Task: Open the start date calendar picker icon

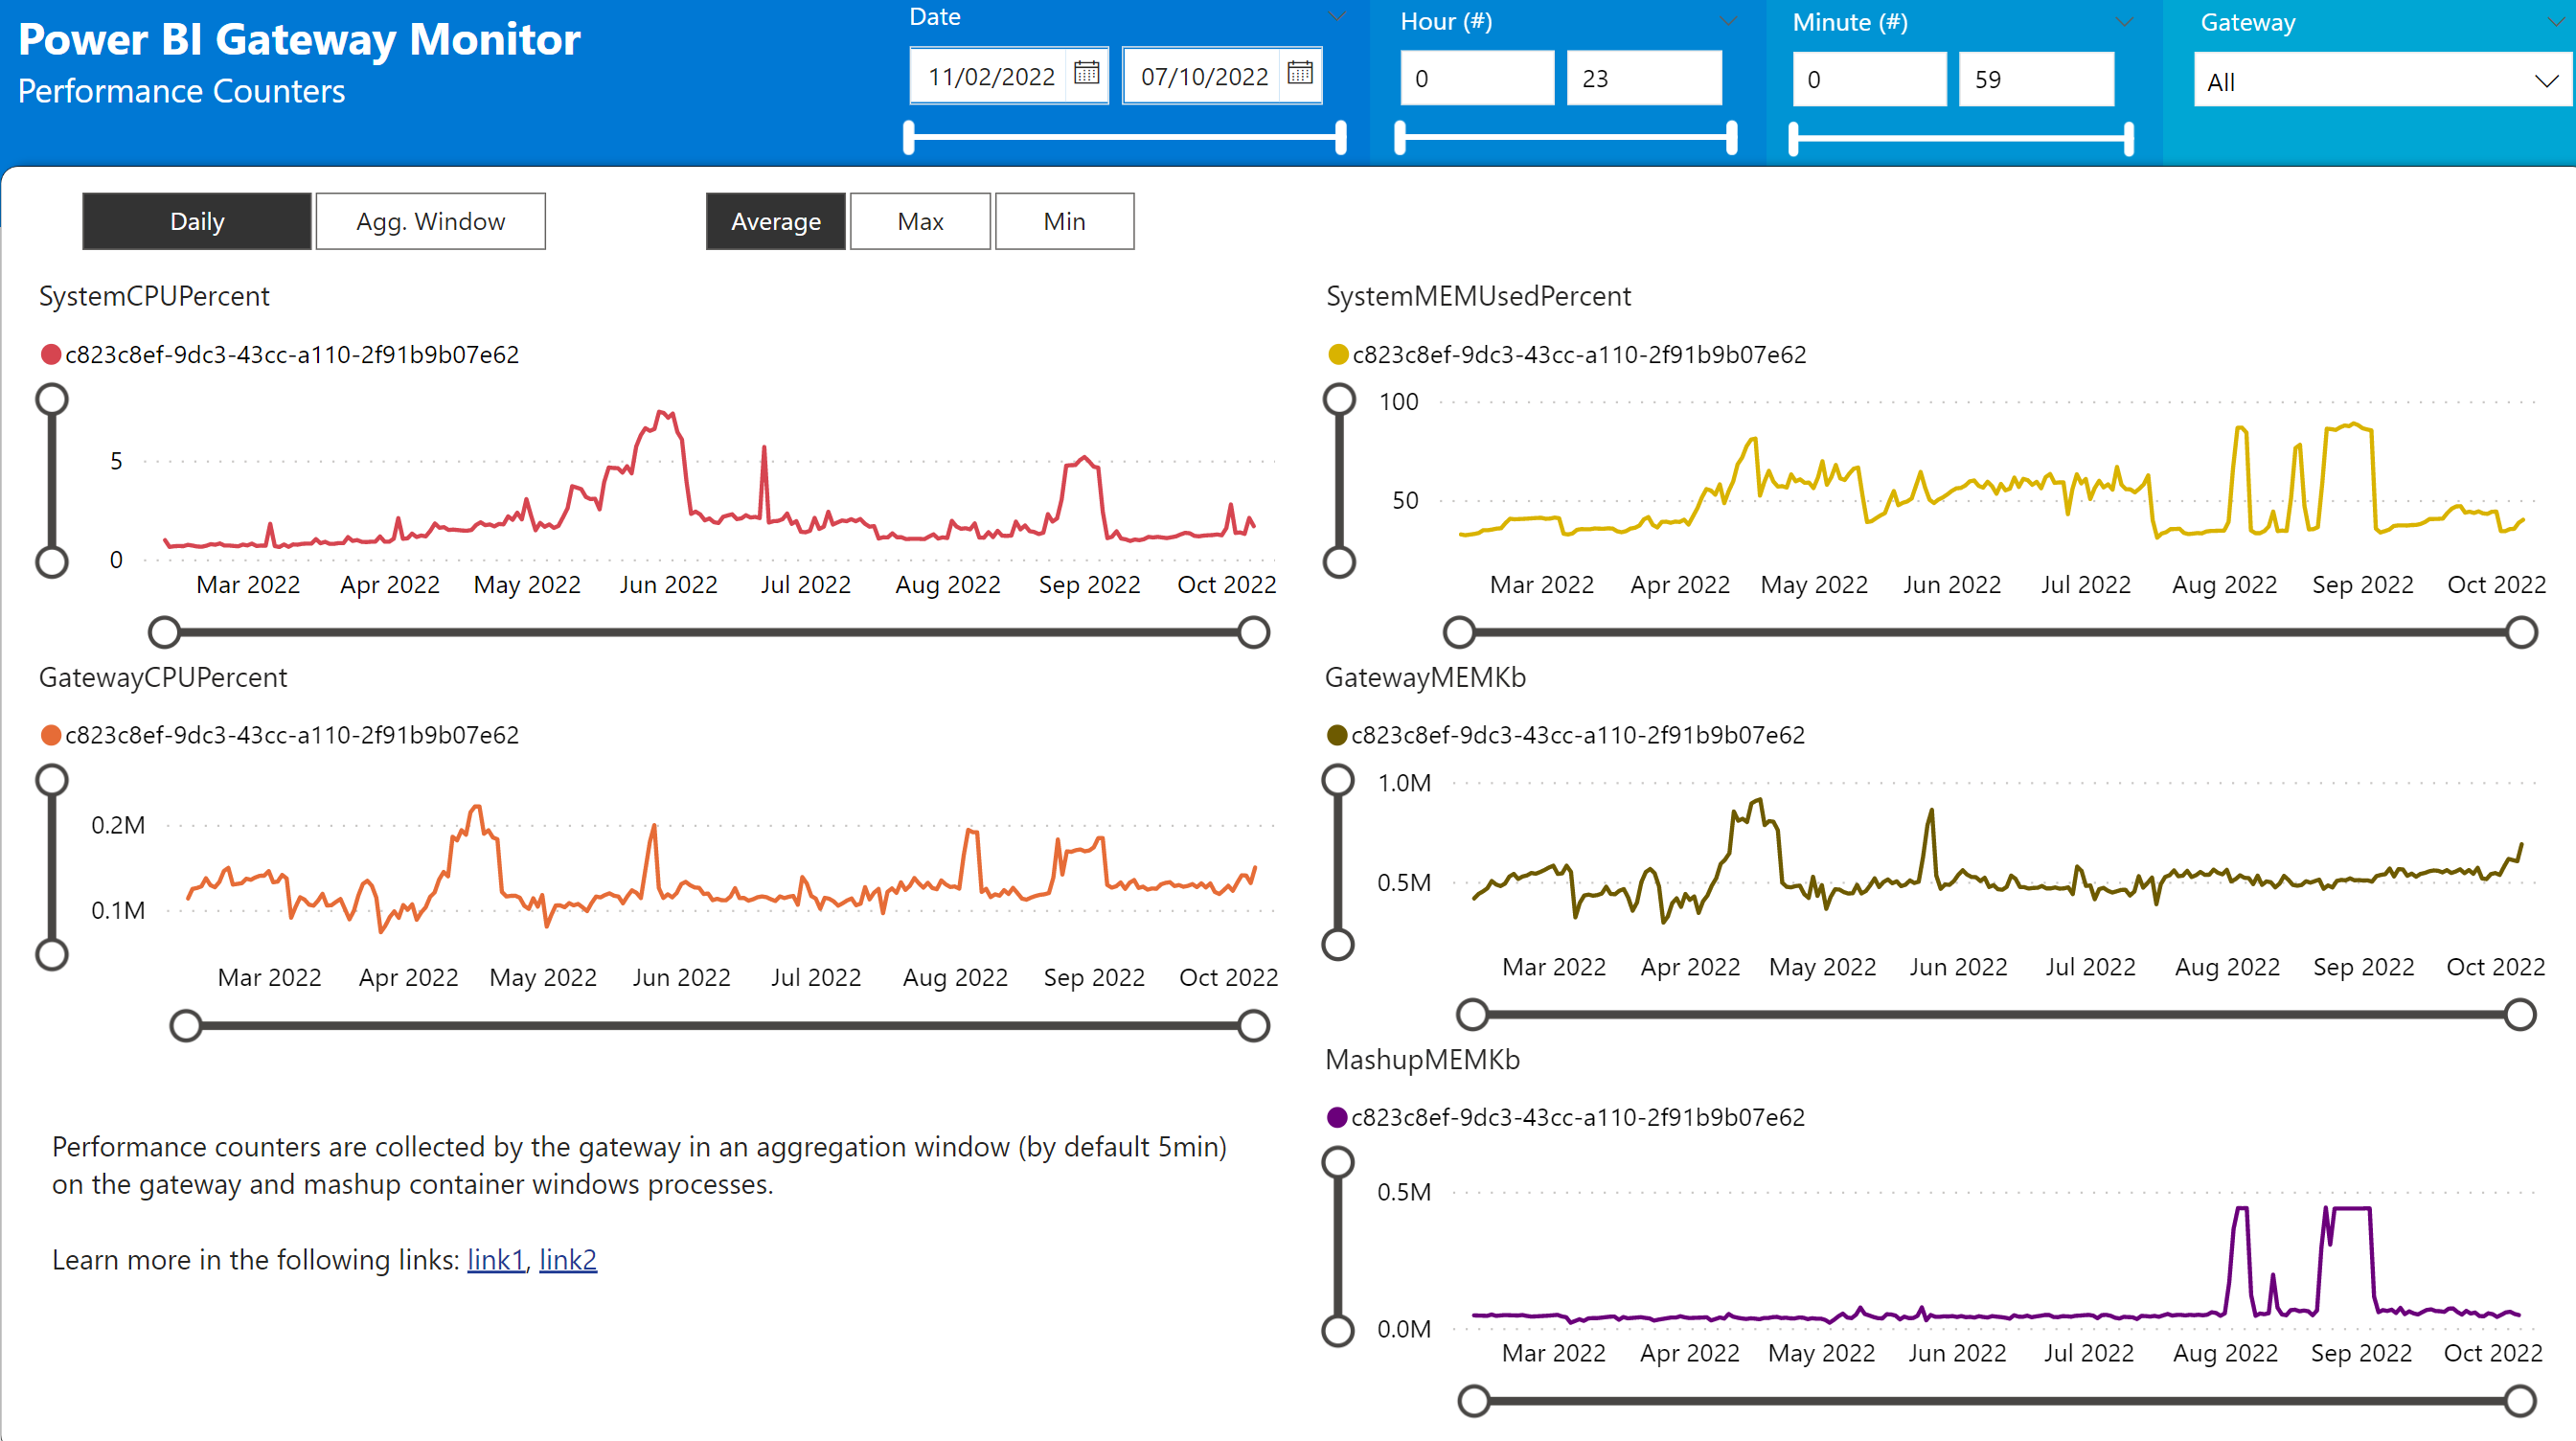Action: [1086, 73]
